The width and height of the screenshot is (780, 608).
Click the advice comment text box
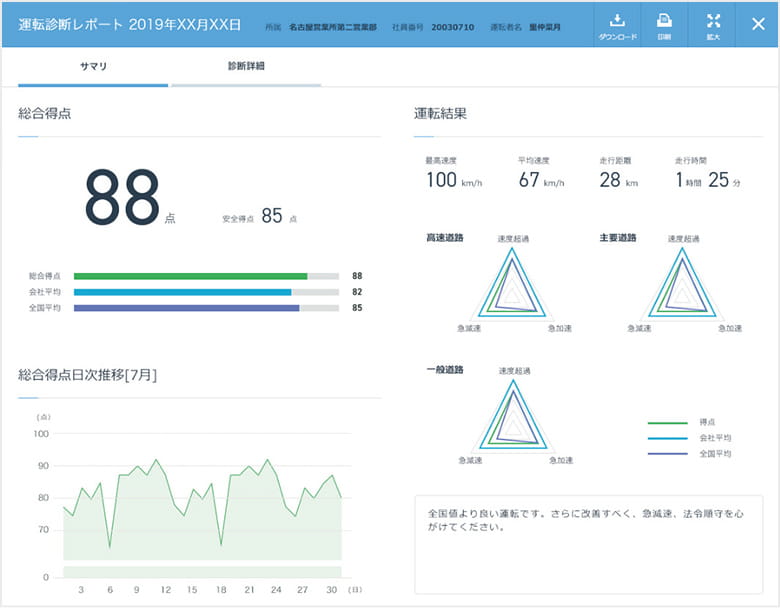tap(588, 544)
